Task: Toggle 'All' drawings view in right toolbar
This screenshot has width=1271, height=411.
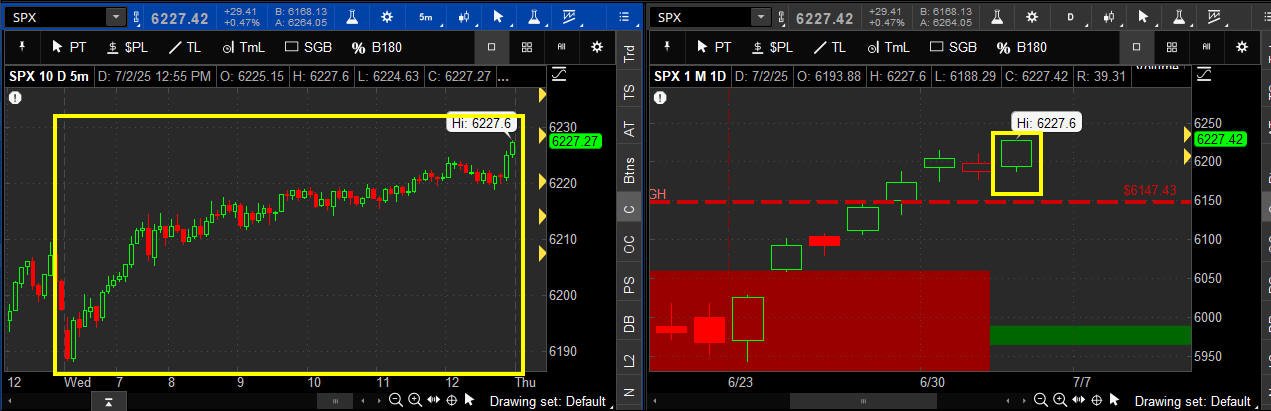Action: click(x=1207, y=47)
